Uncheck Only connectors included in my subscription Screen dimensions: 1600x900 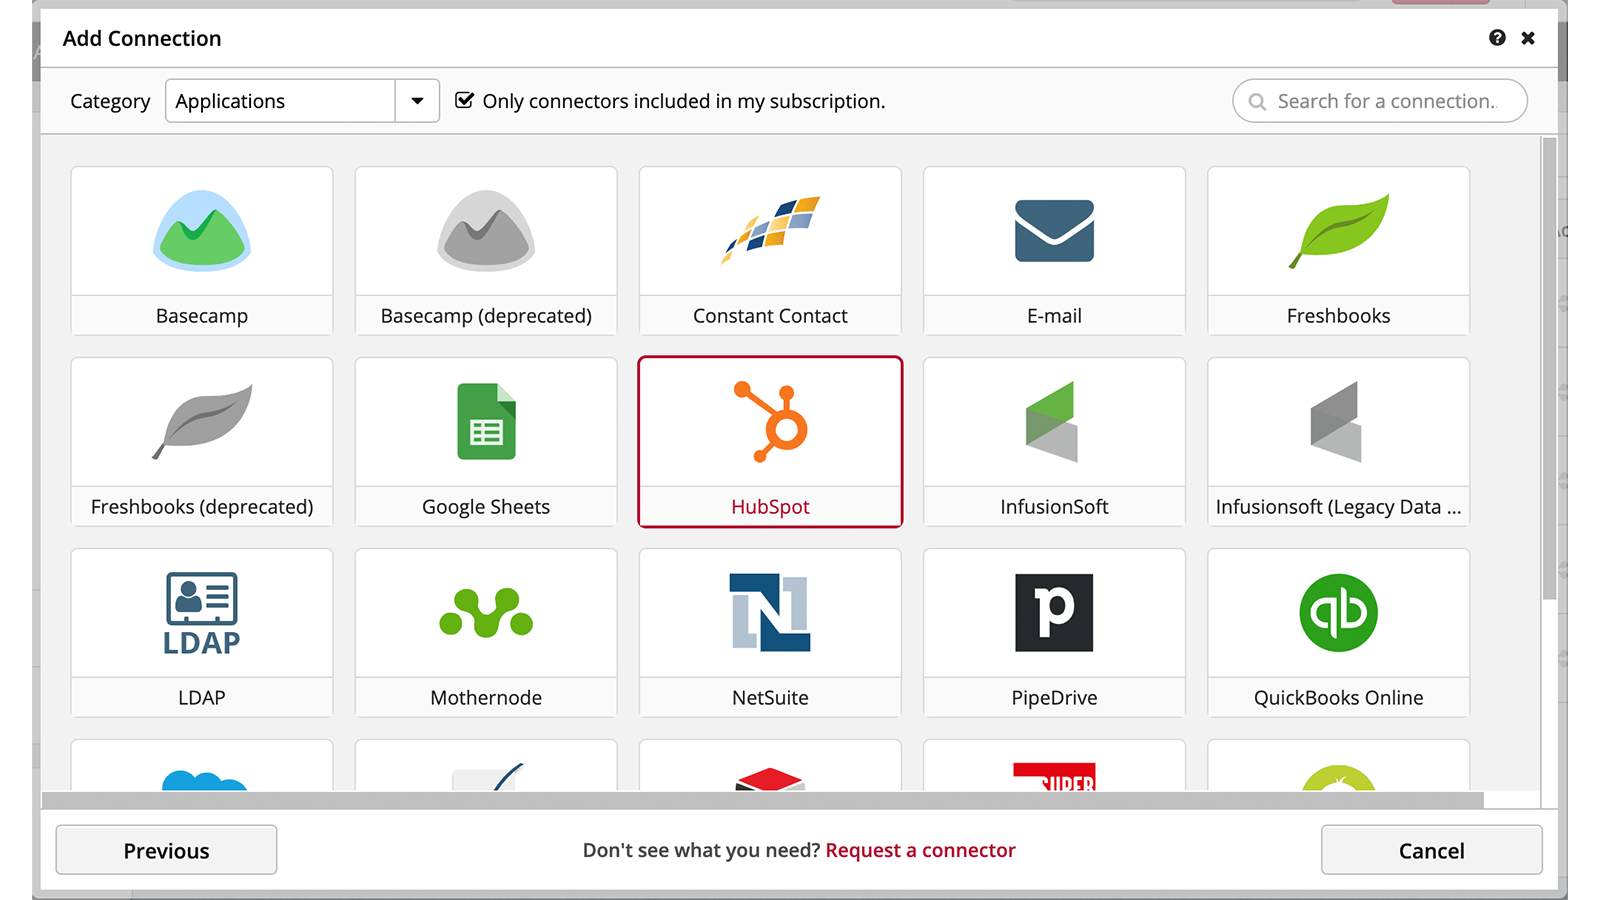point(464,100)
